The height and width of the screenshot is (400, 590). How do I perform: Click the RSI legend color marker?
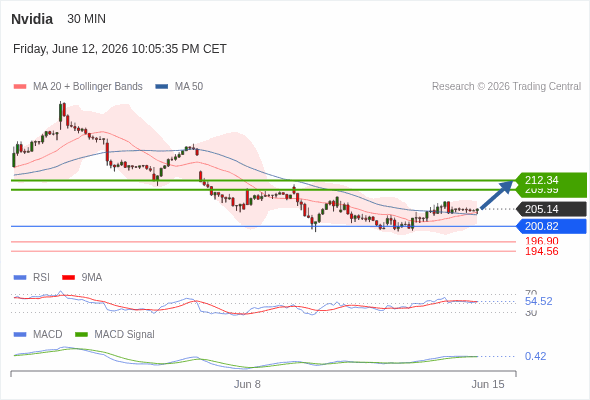pos(20,278)
